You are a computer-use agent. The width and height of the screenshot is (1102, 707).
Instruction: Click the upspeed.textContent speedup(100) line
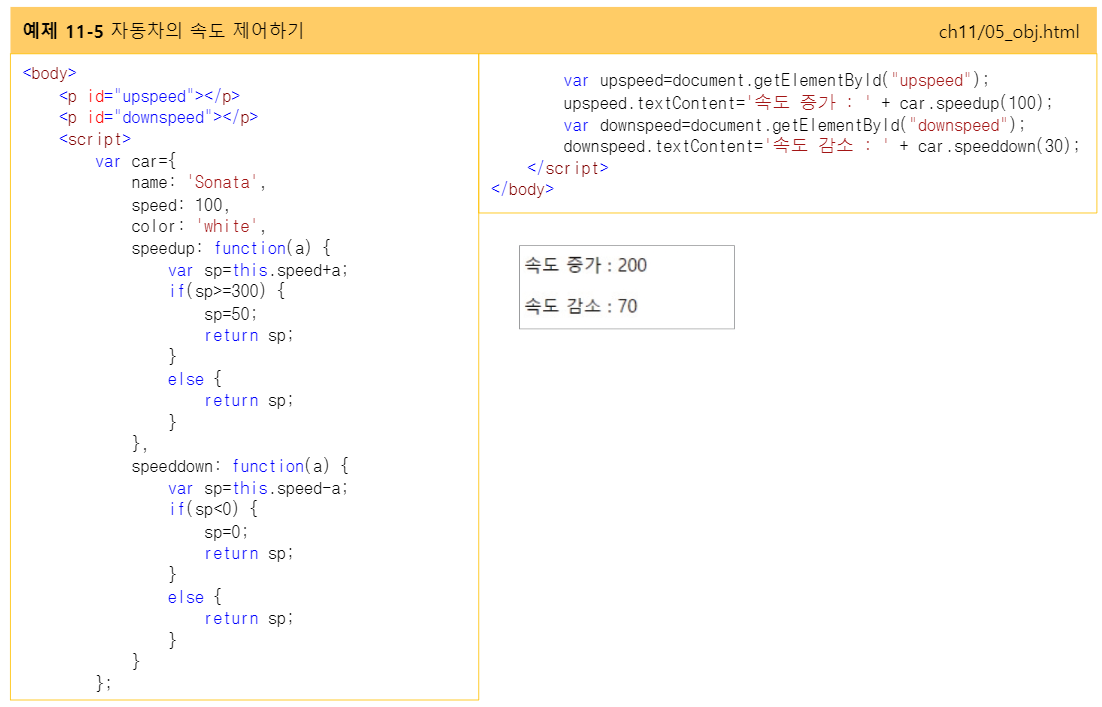tap(808, 103)
